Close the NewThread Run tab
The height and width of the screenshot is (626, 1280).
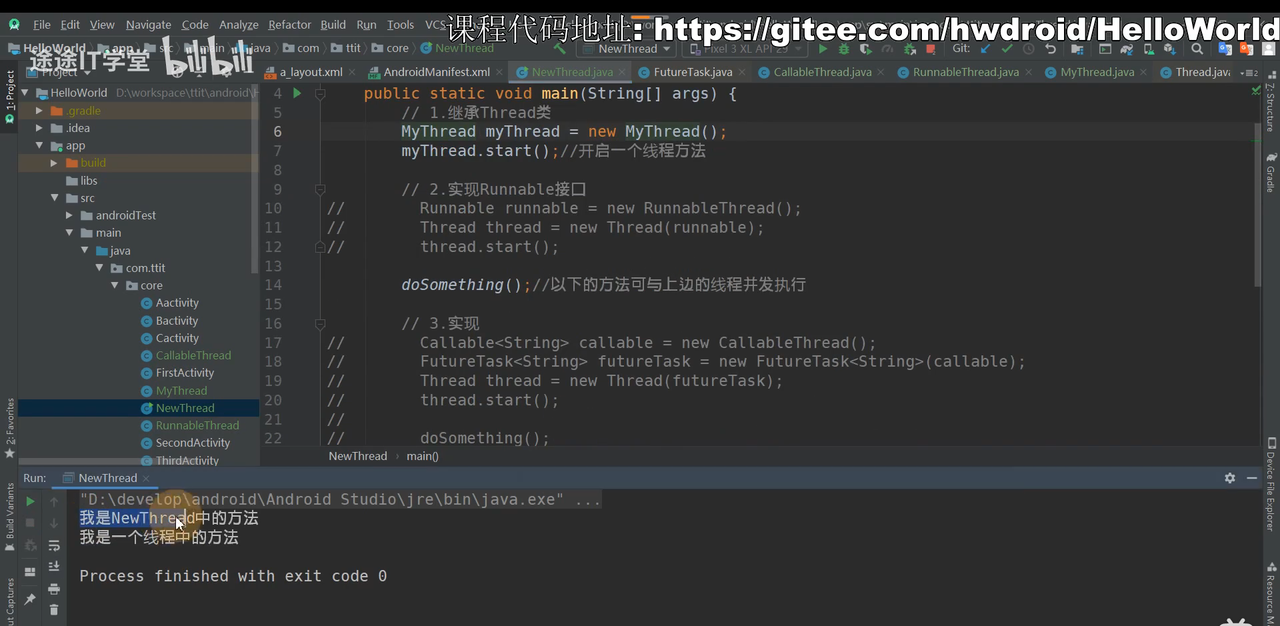tap(148, 478)
